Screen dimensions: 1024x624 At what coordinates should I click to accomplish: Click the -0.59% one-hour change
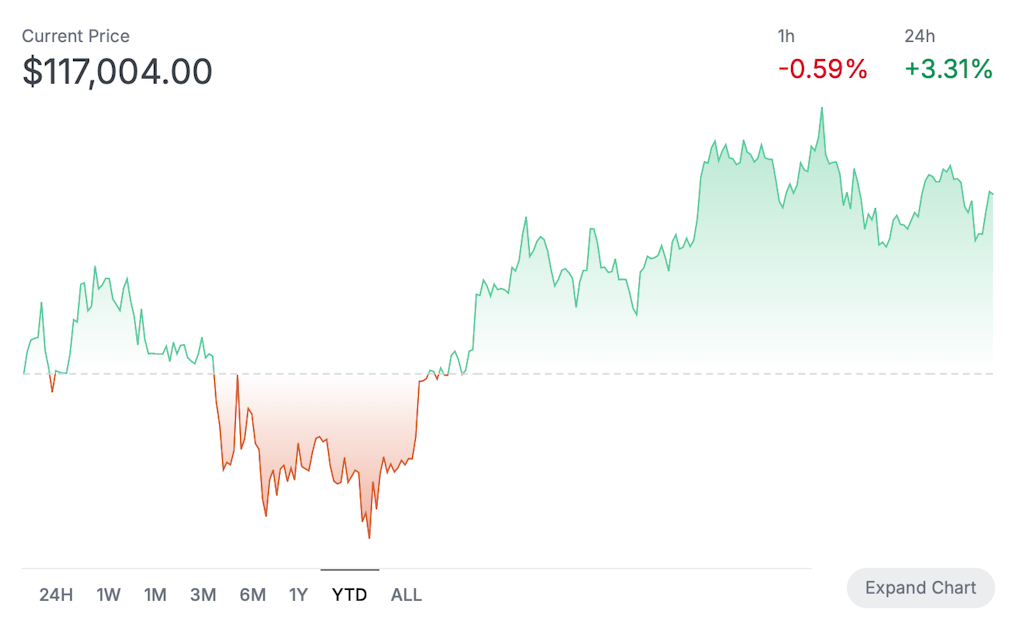tap(822, 69)
